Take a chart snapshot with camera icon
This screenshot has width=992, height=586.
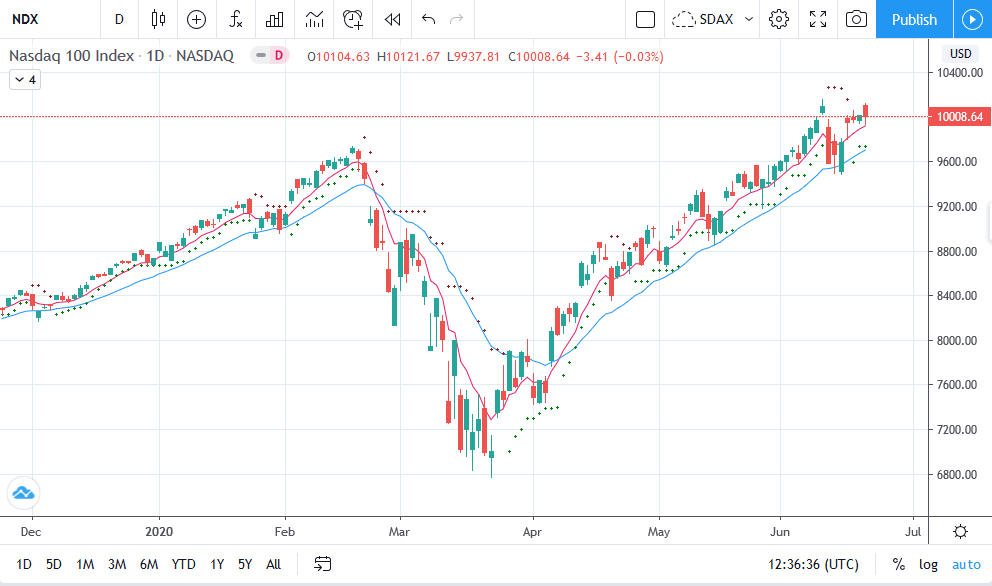click(x=856, y=19)
